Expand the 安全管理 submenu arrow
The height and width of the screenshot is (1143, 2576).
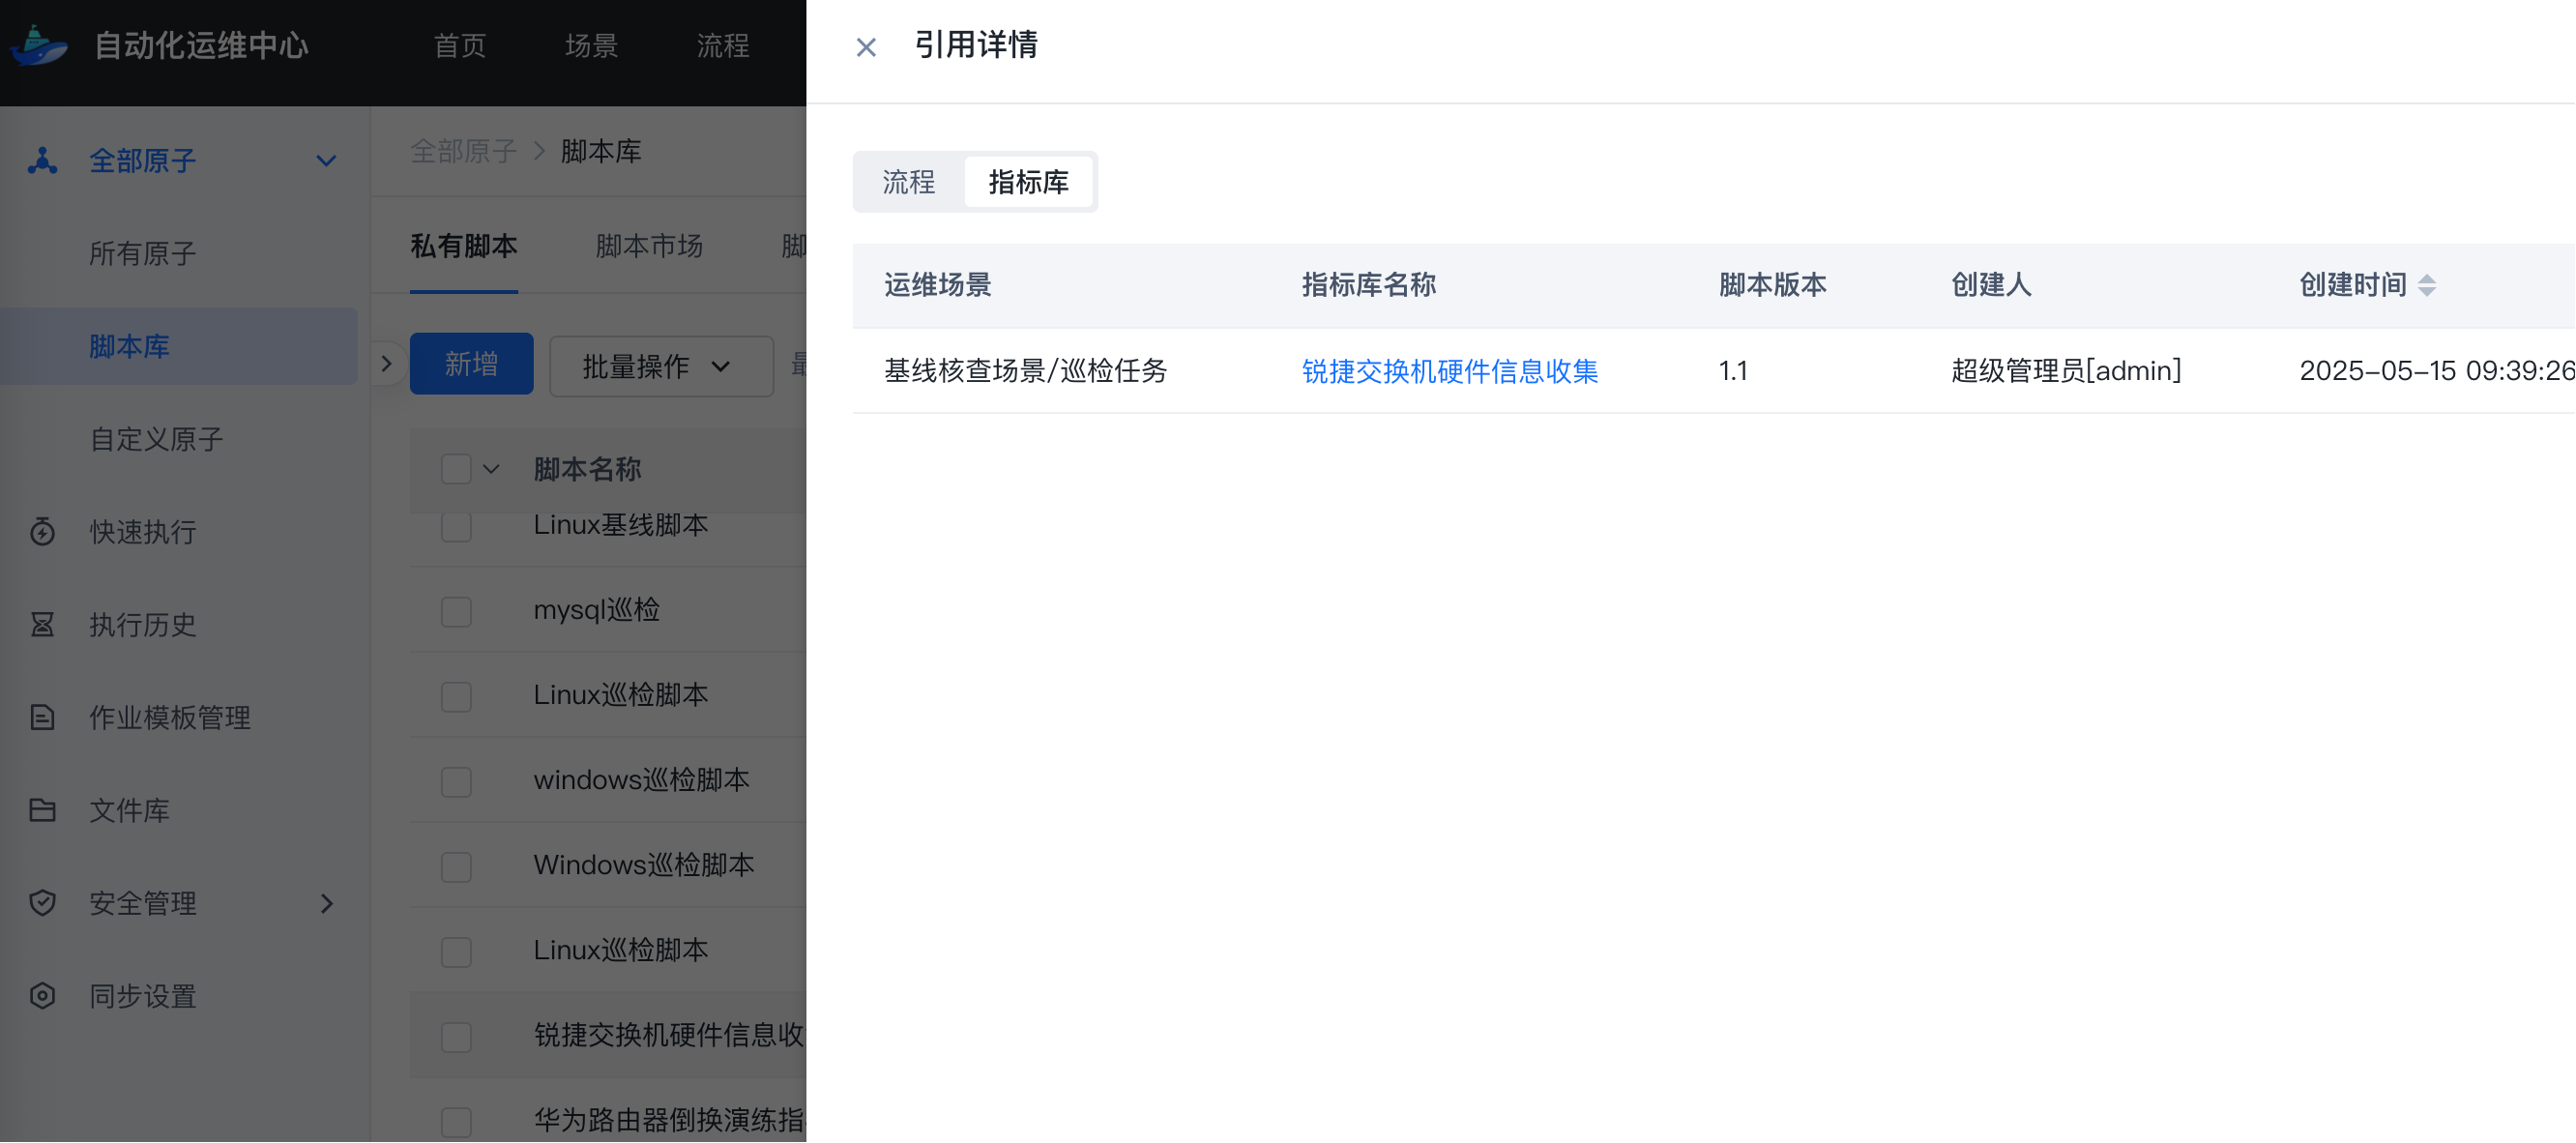(326, 904)
